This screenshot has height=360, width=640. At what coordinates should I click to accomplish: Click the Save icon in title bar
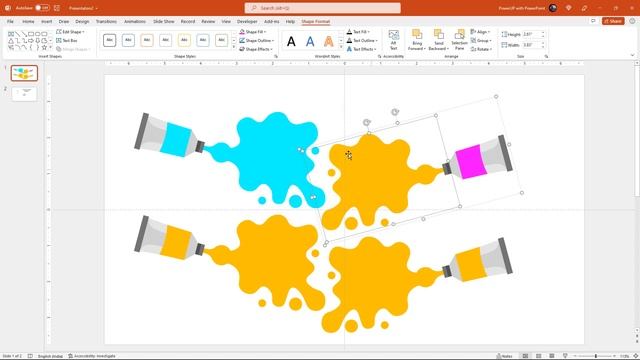(x=57, y=8)
